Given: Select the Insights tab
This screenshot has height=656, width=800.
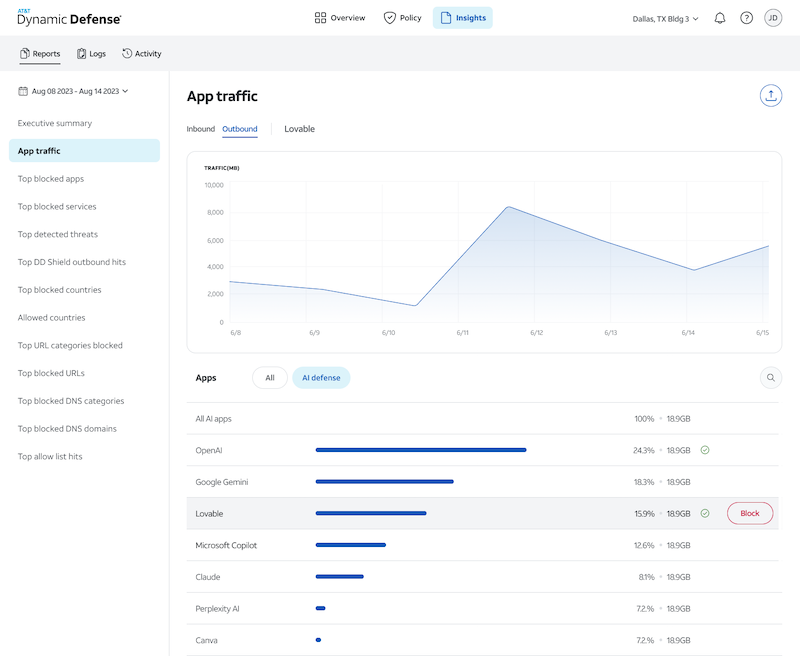Looking at the screenshot, I should click(x=463, y=18).
